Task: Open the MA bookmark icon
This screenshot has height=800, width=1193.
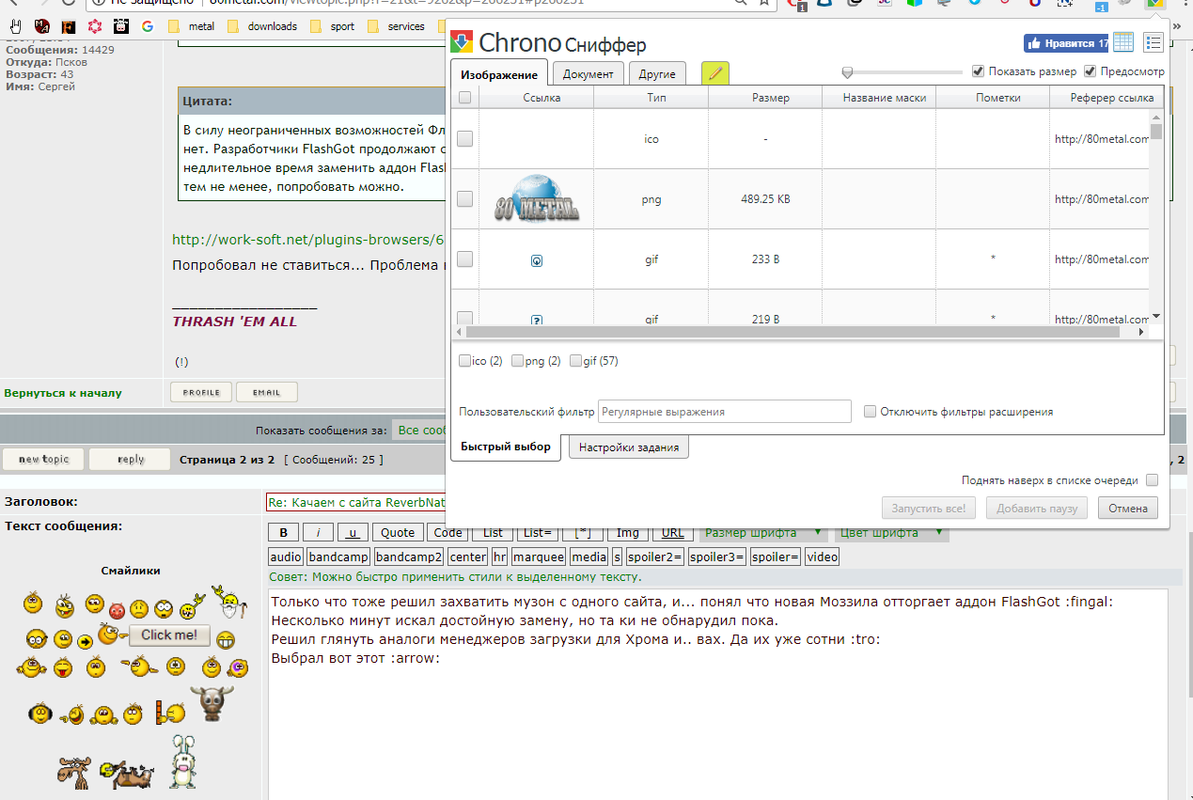Action: (43, 26)
